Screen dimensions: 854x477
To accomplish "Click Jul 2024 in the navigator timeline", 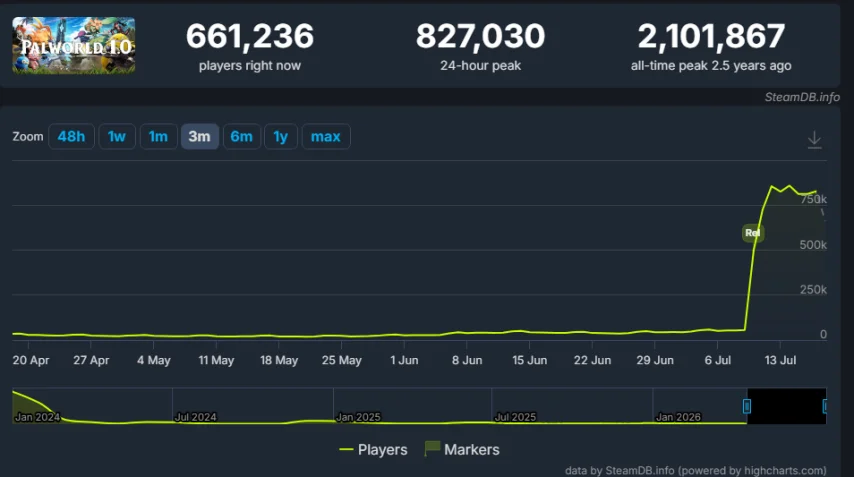I will [195, 417].
